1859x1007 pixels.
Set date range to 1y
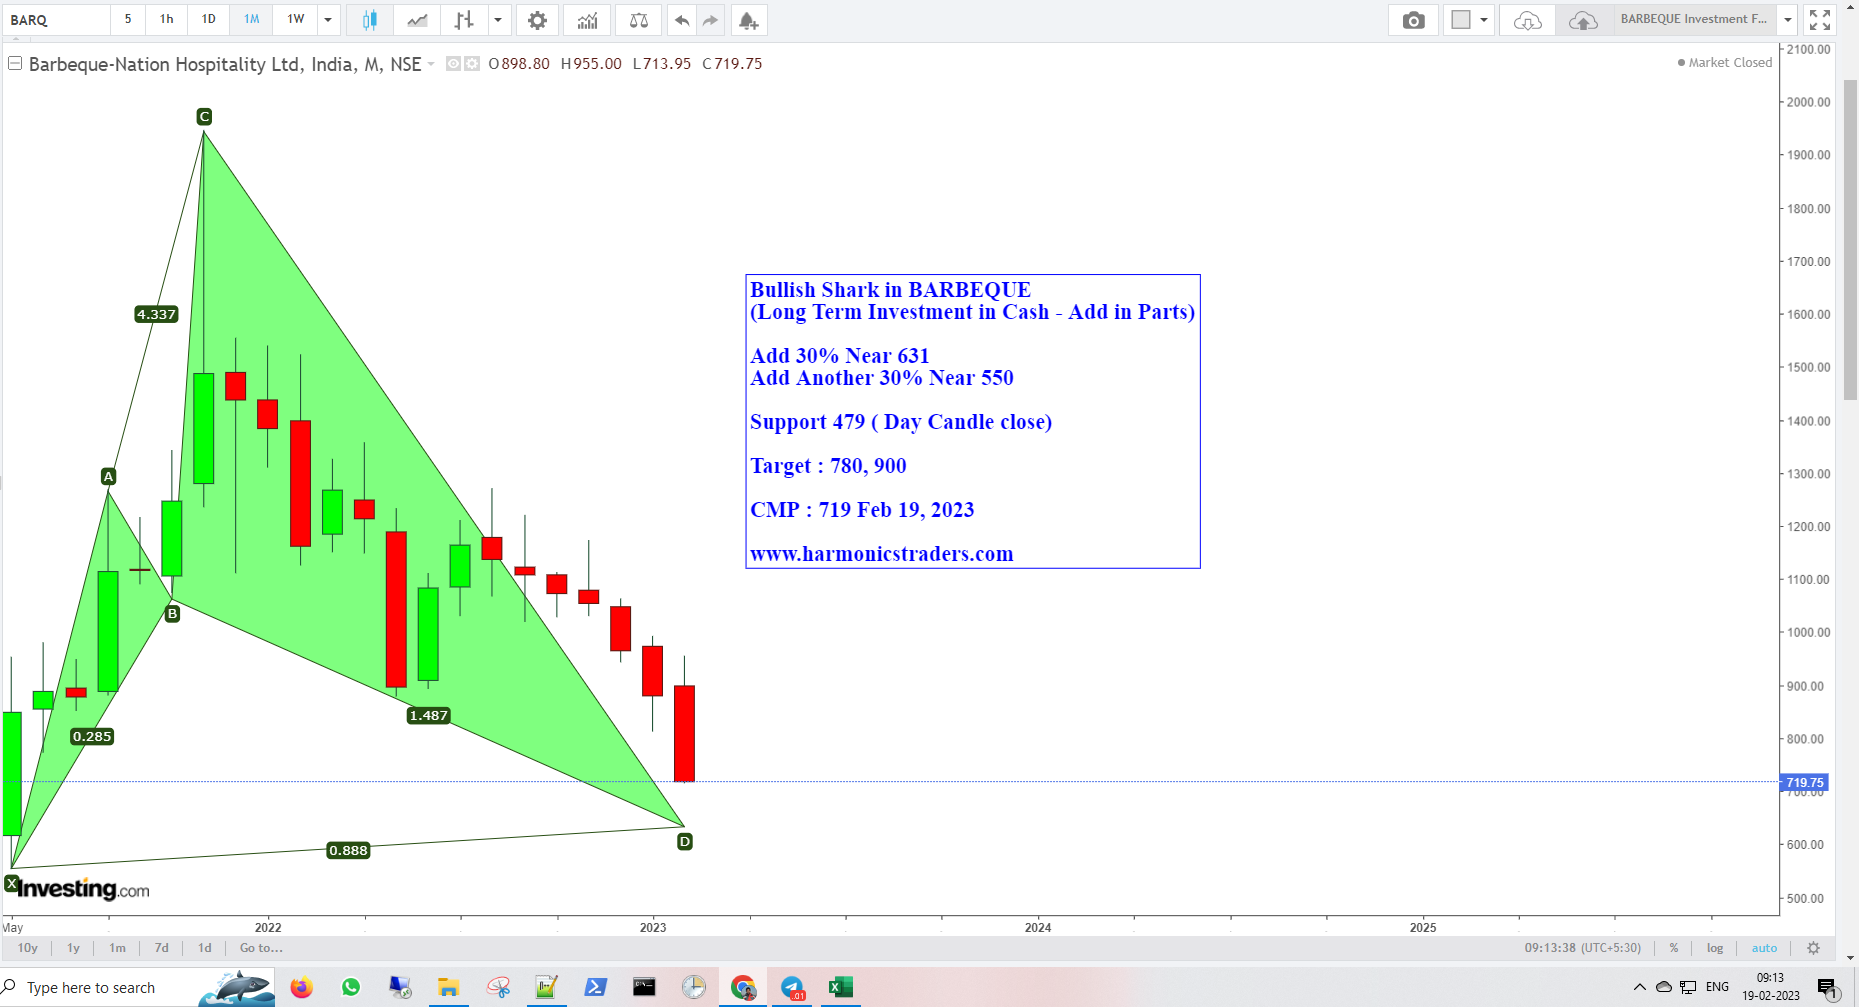point(73,948)
